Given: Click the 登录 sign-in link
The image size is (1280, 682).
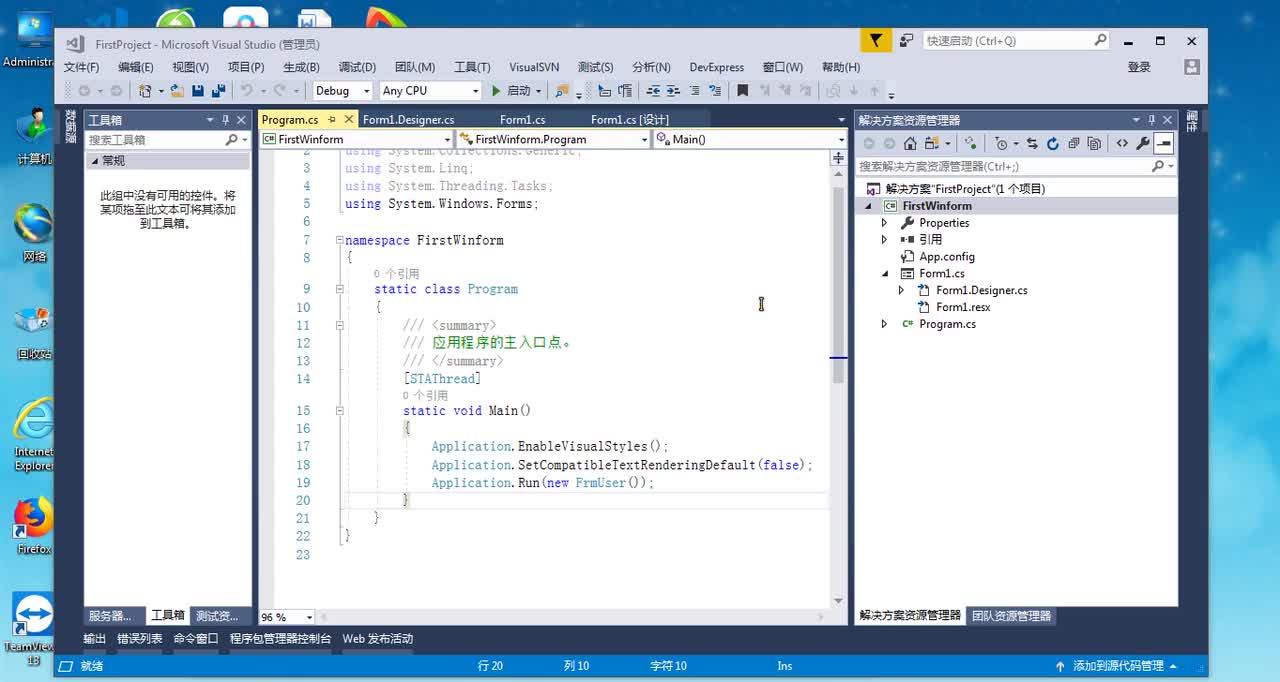Looking at the screenshot, I should pos(1139,67).
